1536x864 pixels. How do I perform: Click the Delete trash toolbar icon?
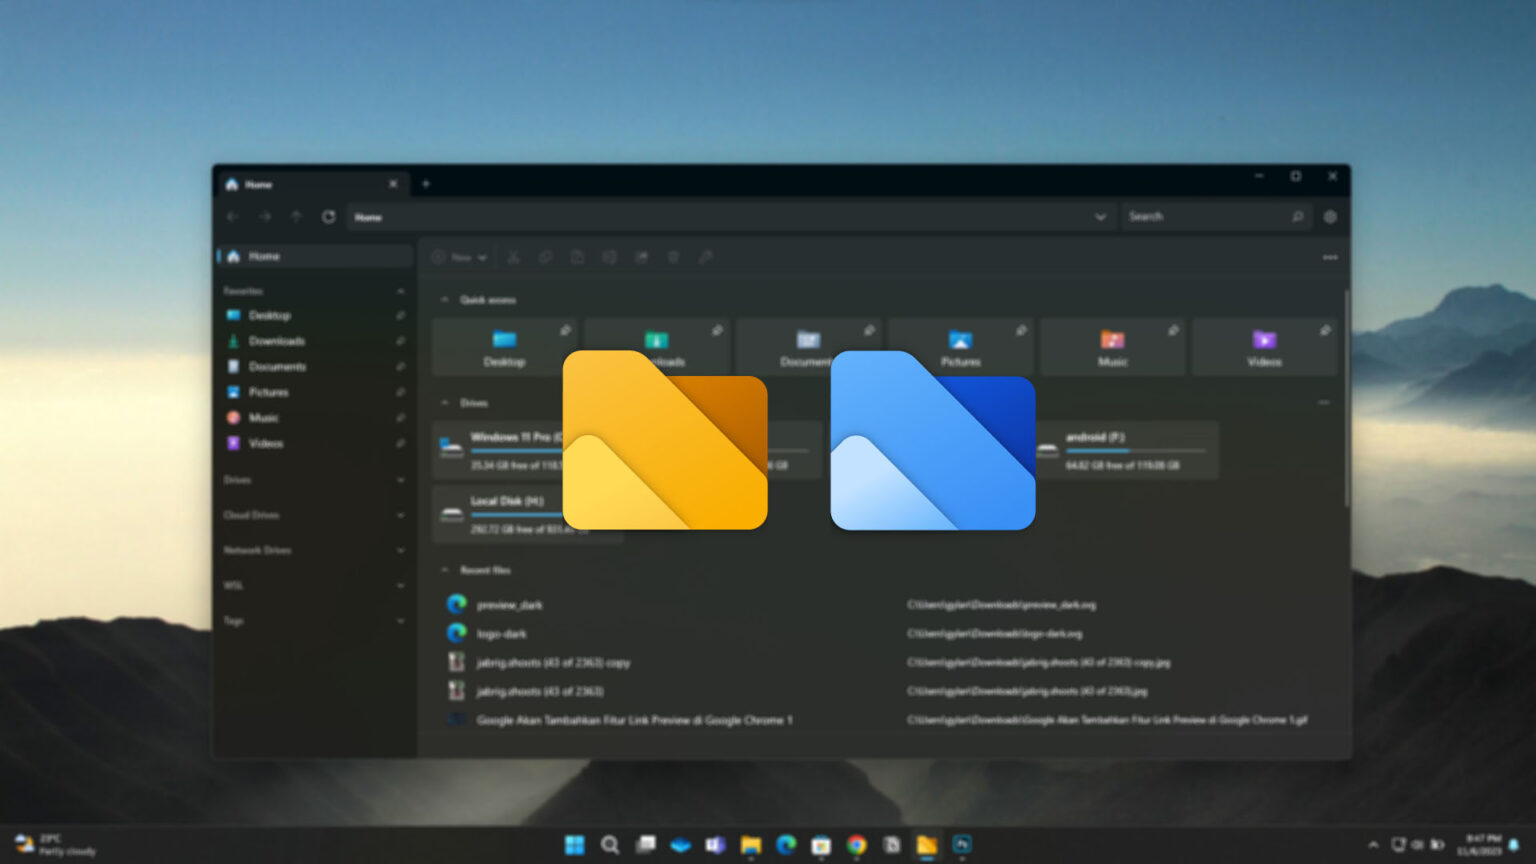click(x=673, y=257)
